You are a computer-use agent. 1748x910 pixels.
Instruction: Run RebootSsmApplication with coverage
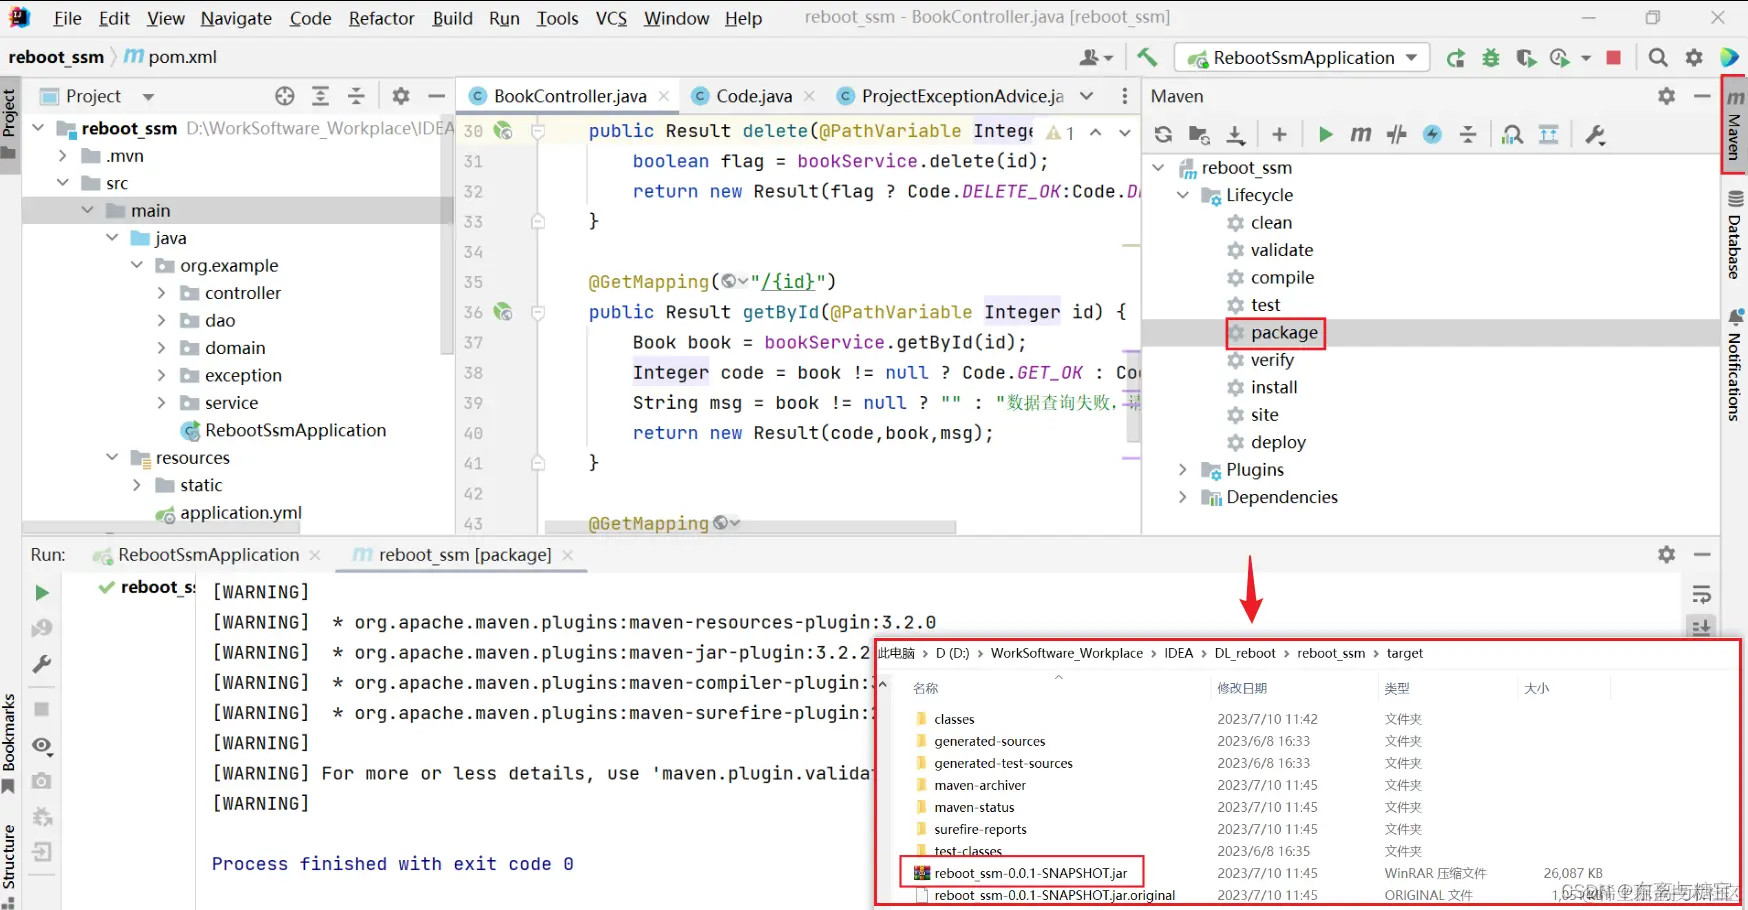(1525, 58)
